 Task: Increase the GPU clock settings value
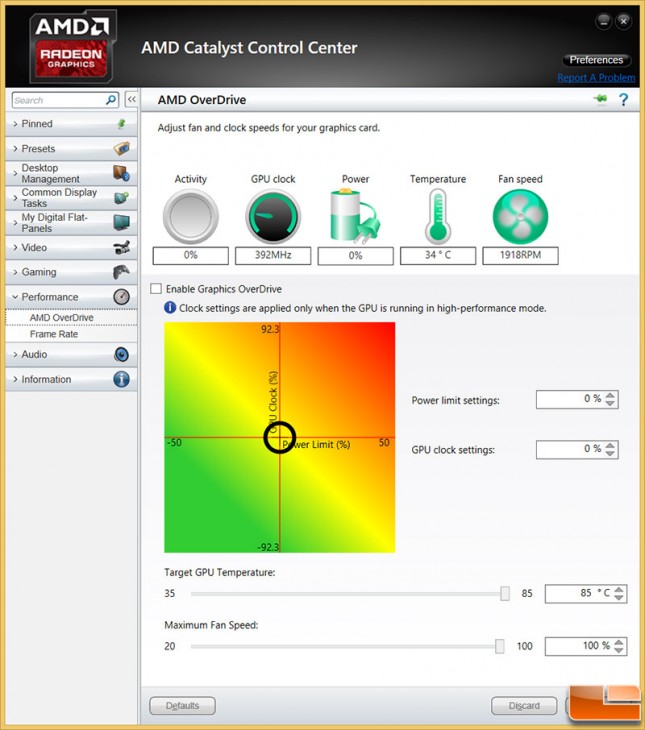click(611, 445)
